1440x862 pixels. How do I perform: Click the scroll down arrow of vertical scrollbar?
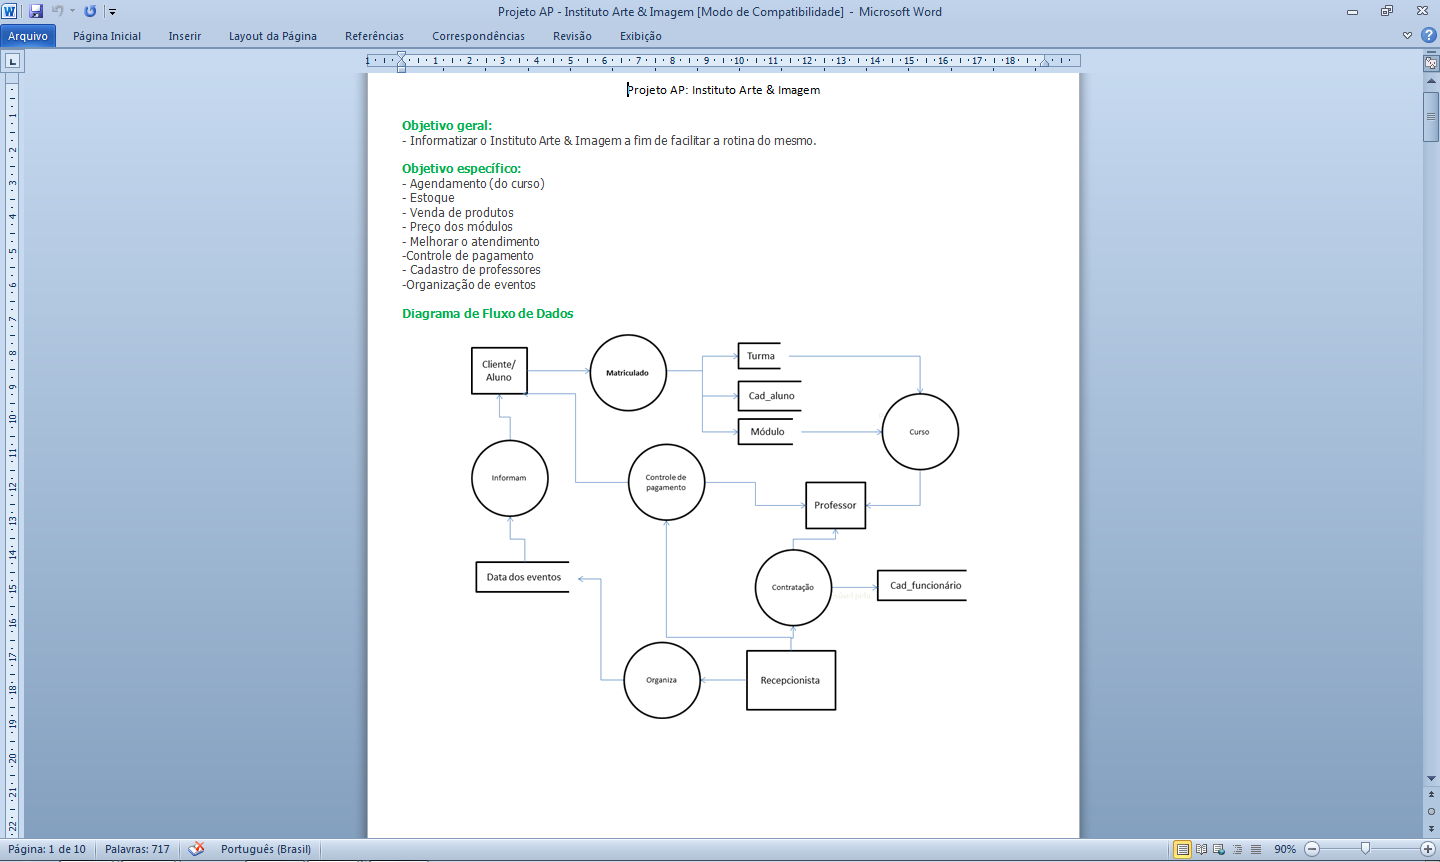(x=1431, y=778)
